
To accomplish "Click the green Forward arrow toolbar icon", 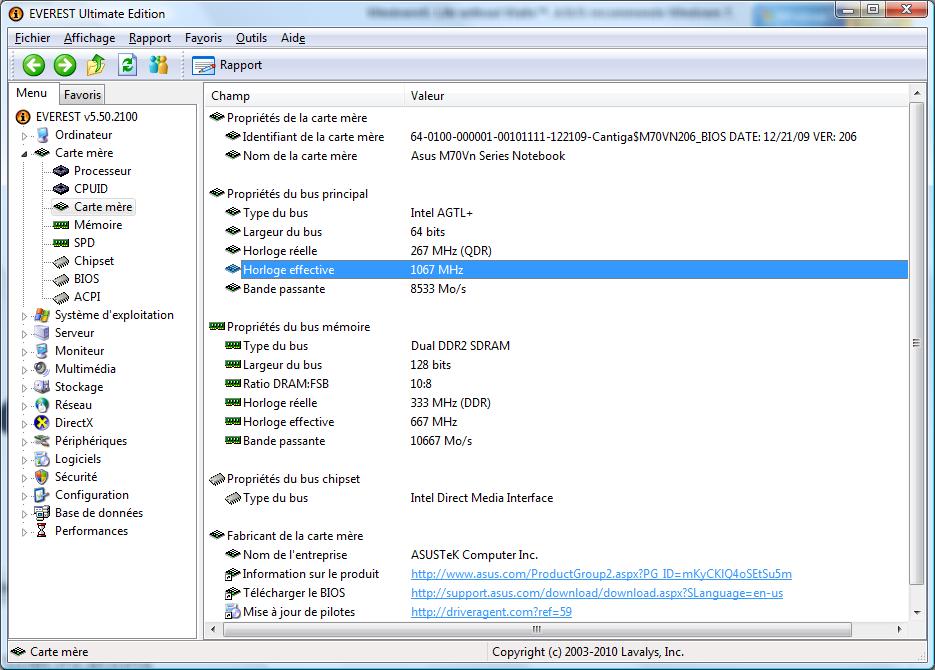I will coord(65,65).
